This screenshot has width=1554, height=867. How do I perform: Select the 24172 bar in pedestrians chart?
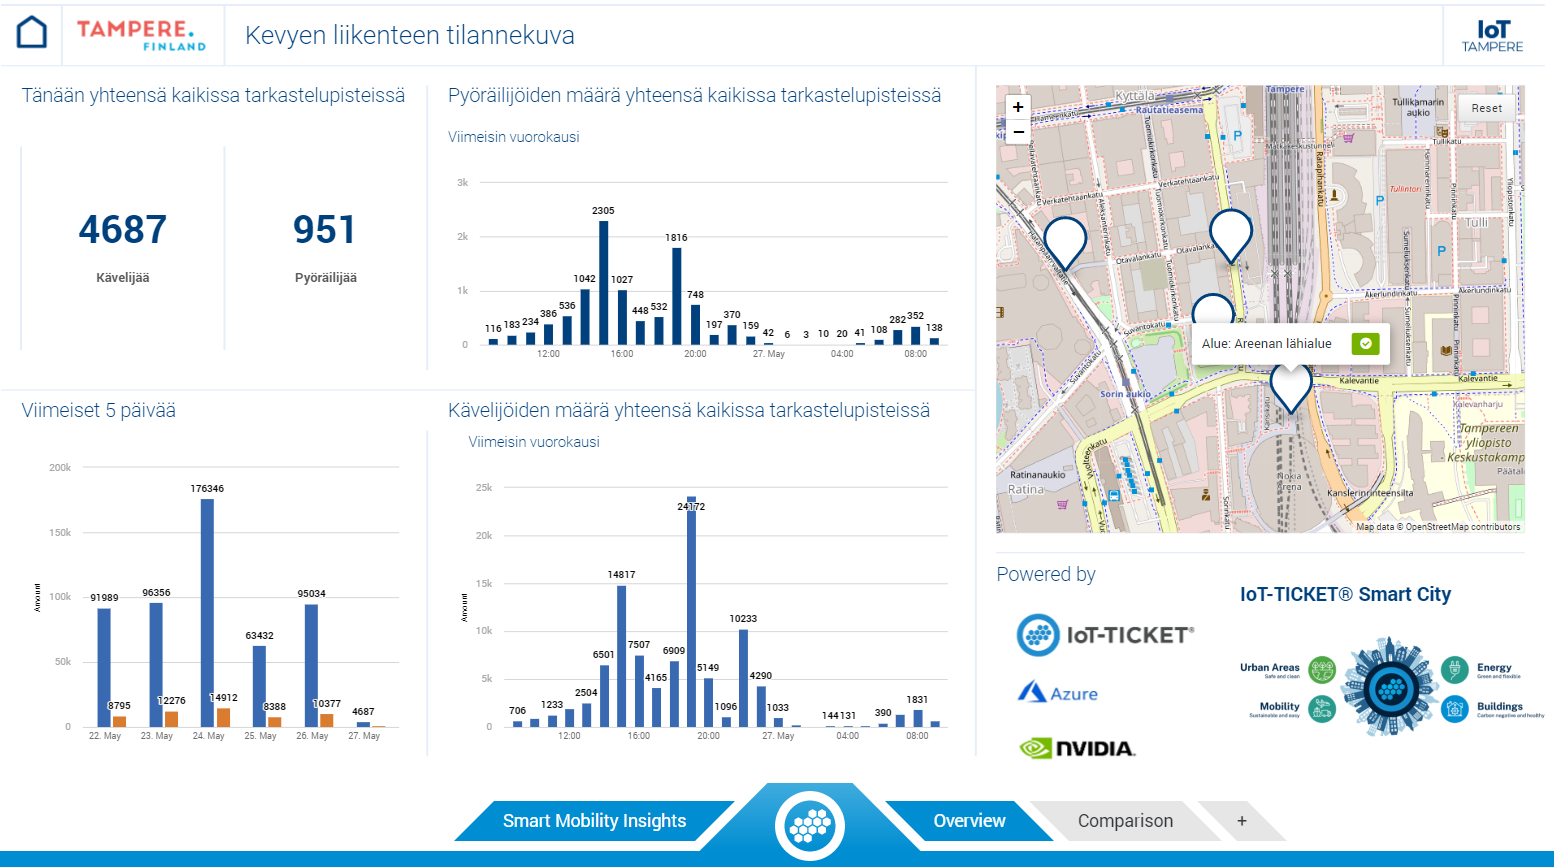[x=691, y=611]
